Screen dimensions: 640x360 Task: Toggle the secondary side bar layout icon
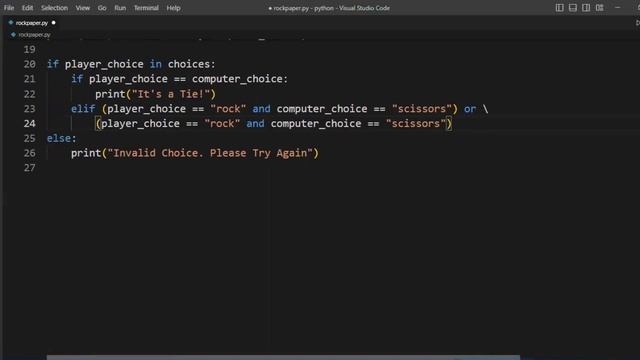[x=586, y=8]
